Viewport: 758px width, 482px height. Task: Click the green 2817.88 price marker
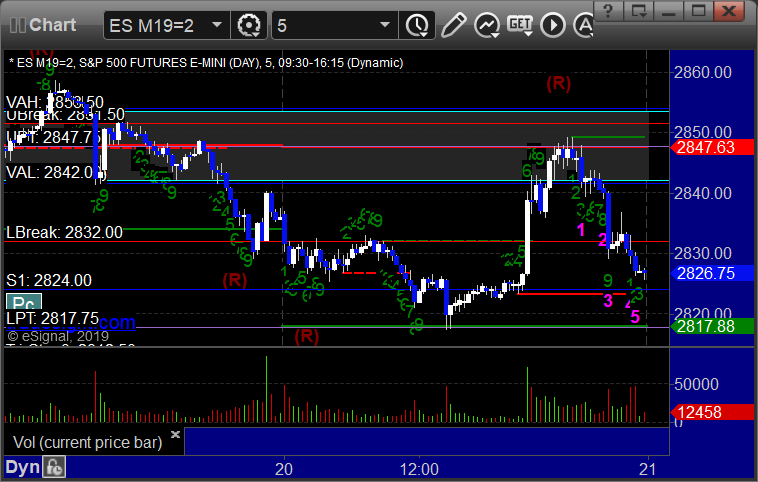pyautogui.click(x=712, y=326)
